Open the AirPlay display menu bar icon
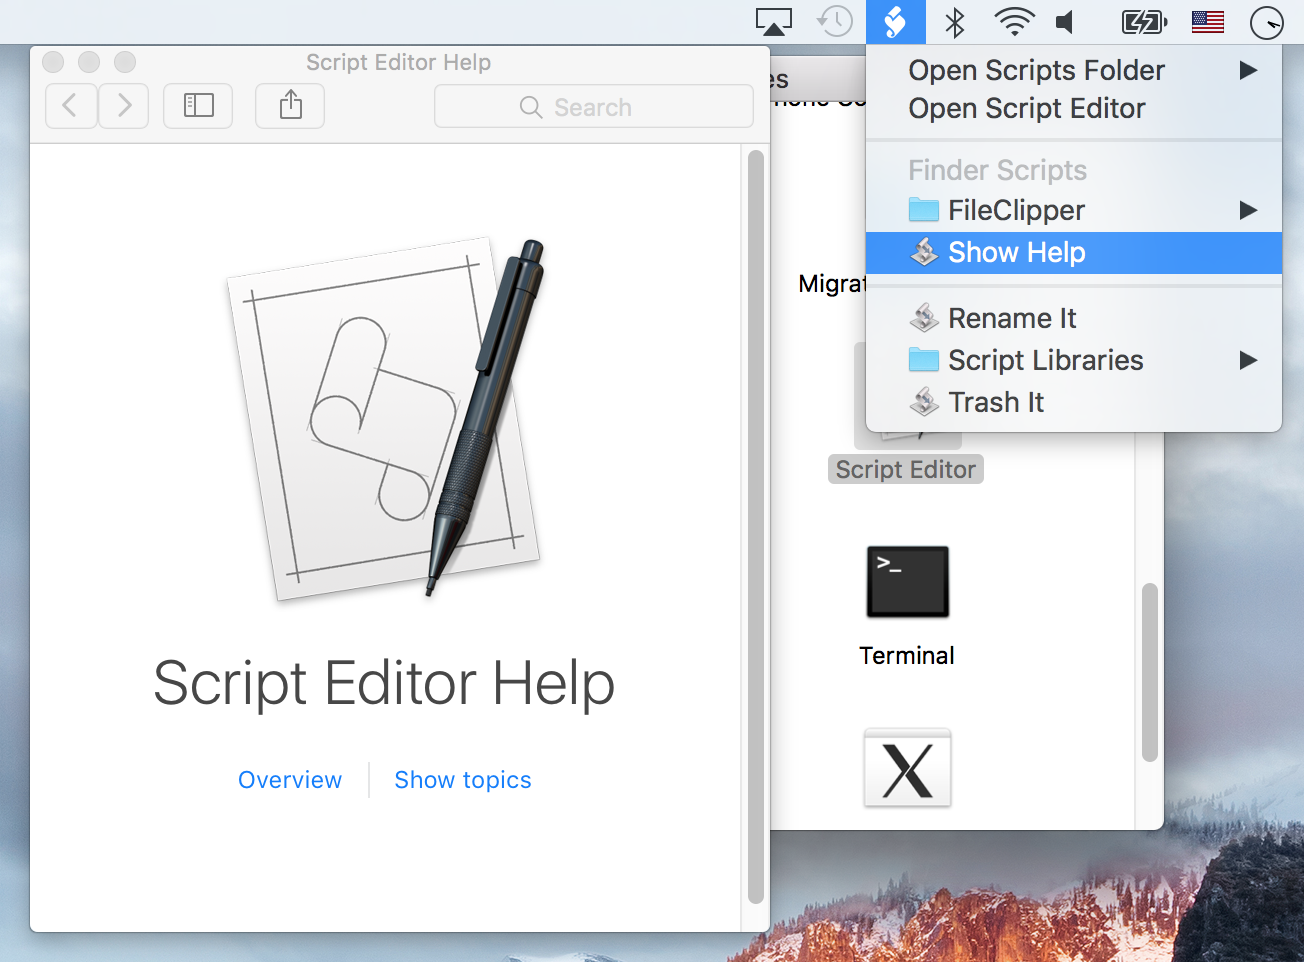This screenshot has height=962, width=1304. [773, 21]
